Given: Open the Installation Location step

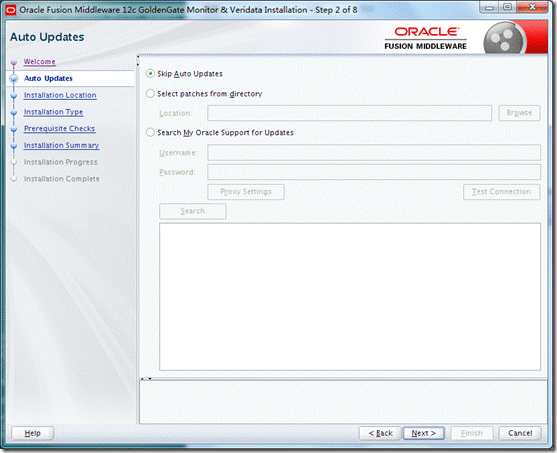Looking at the screenshot, I should point(60,95).
